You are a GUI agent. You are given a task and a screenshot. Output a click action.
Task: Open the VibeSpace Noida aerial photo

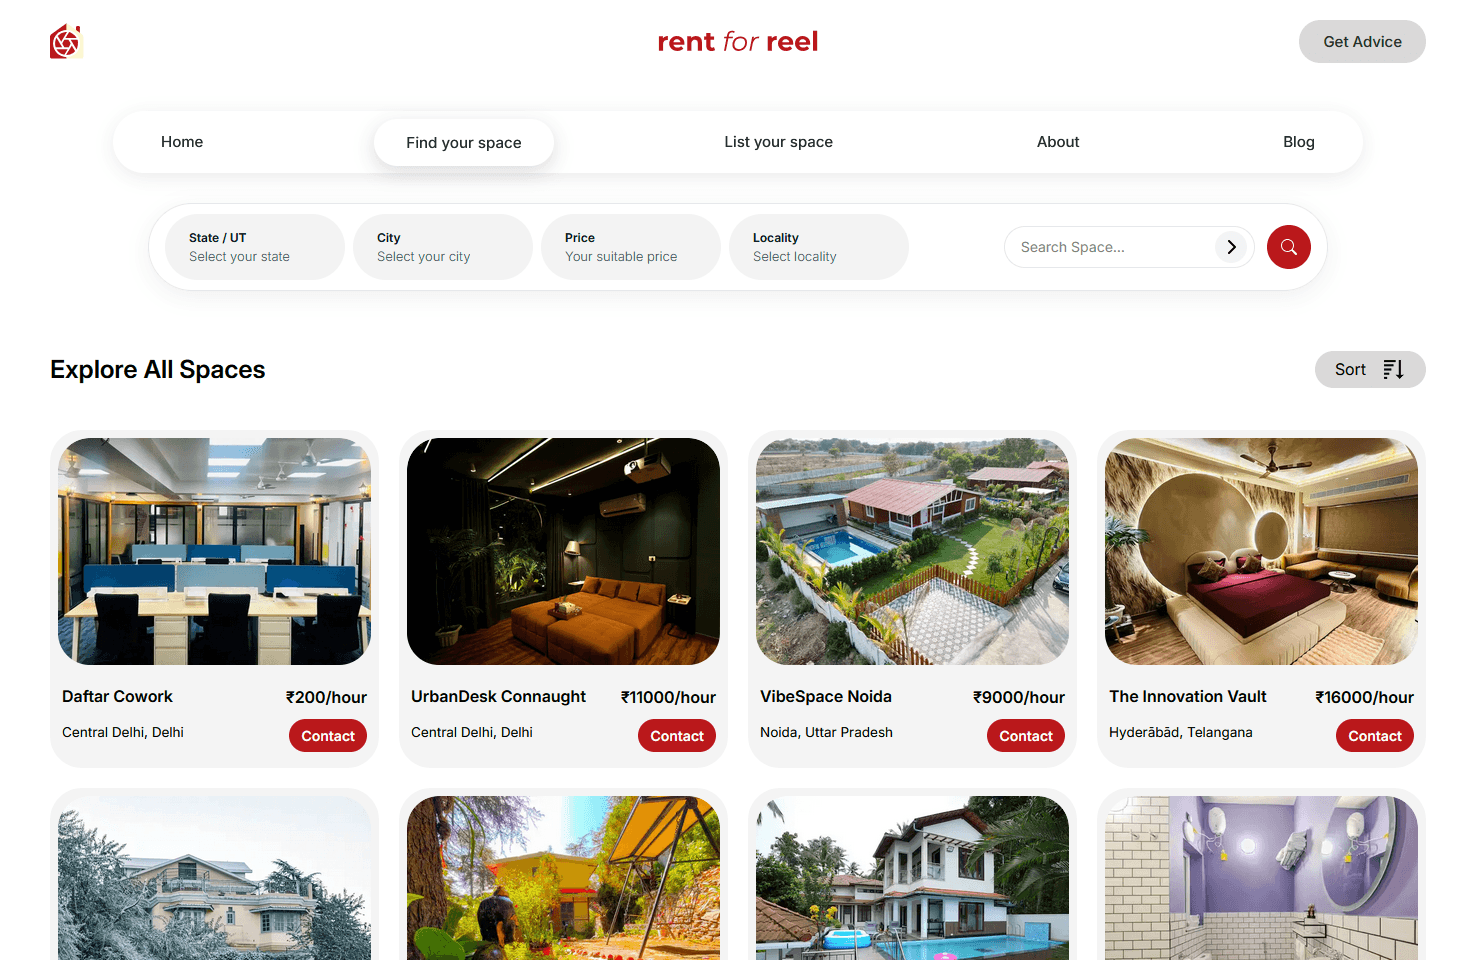(x=912, y=551)
